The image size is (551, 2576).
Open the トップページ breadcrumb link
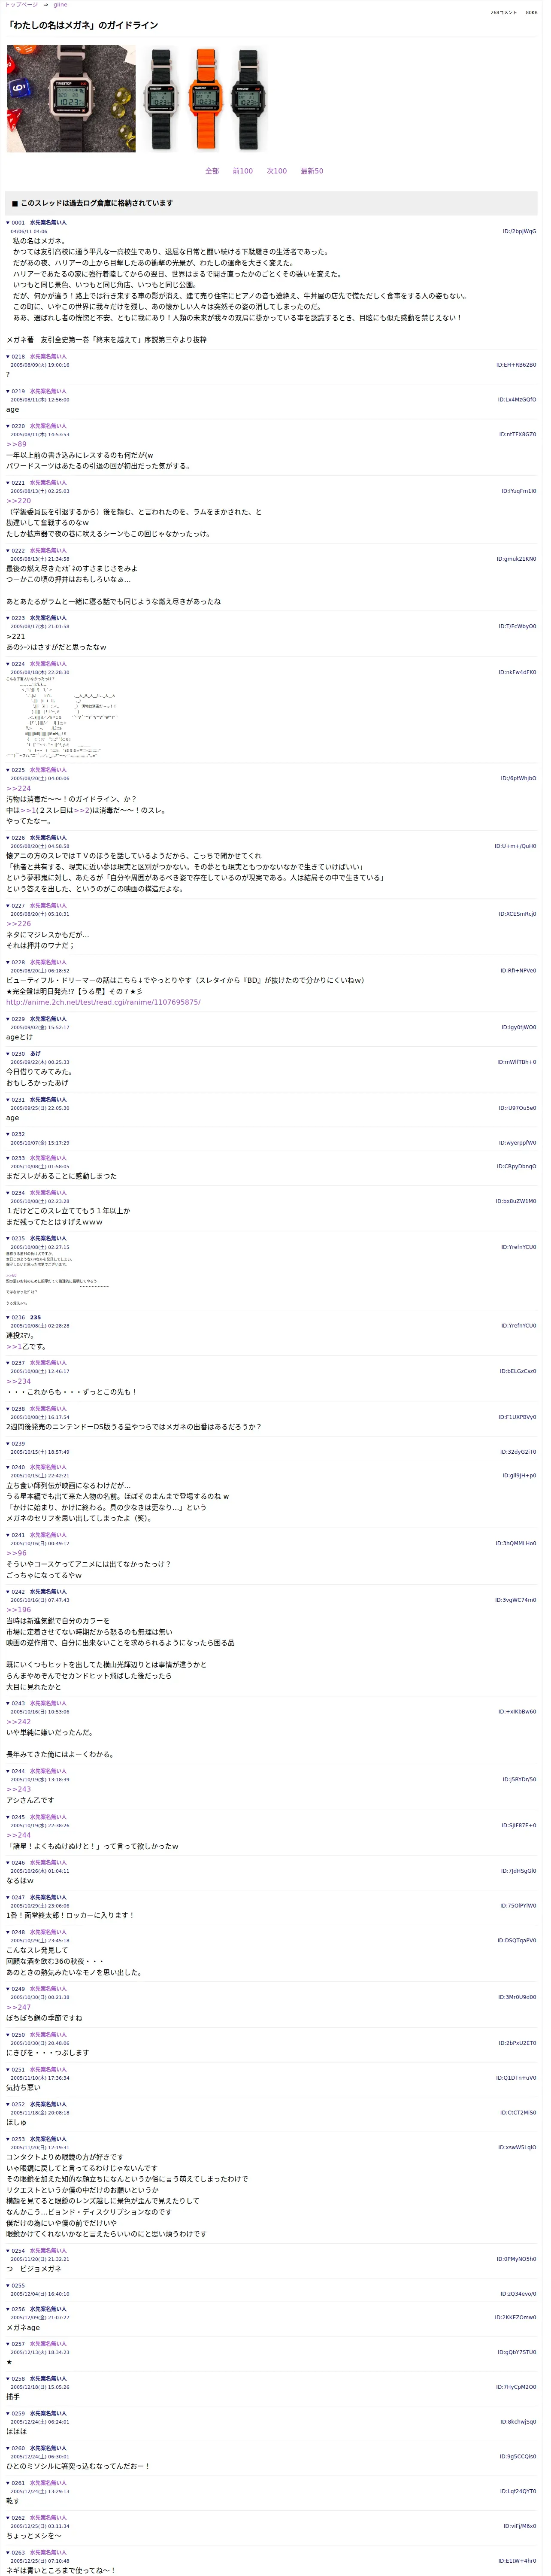pyautogui.click(x=21, y=5)
